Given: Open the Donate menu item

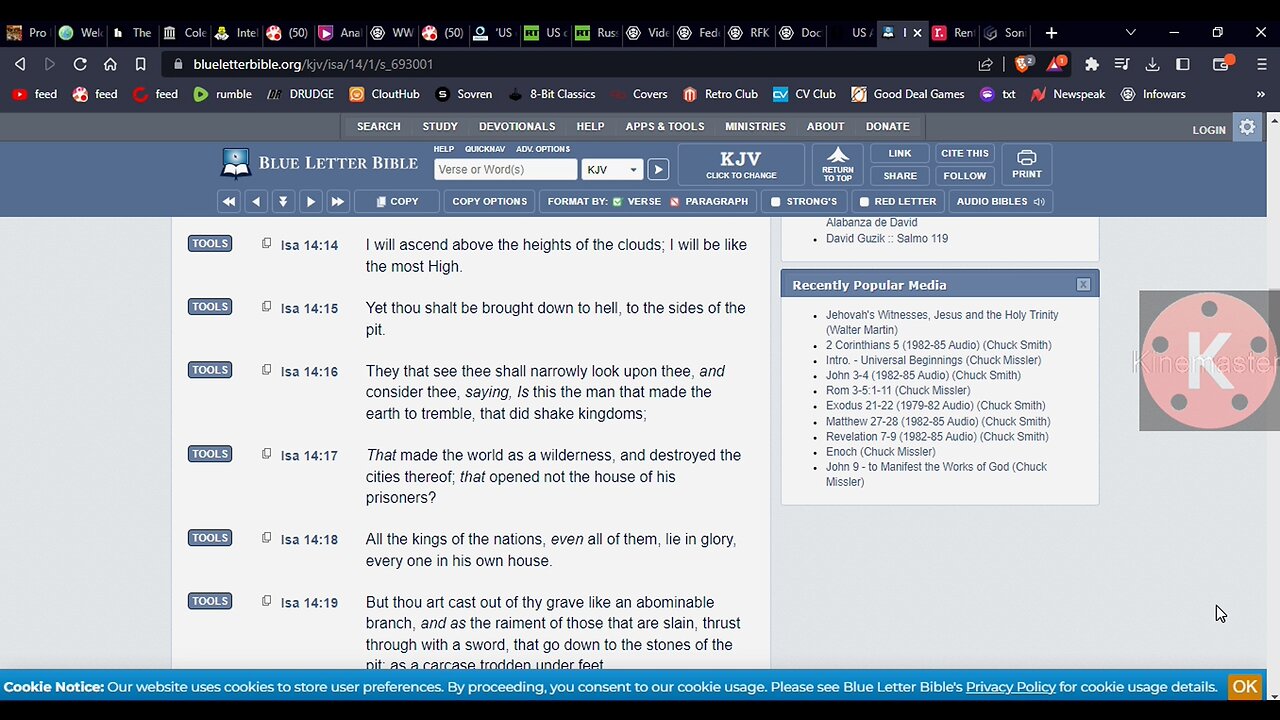Looking at the screenshot, I should pos(888,127).
